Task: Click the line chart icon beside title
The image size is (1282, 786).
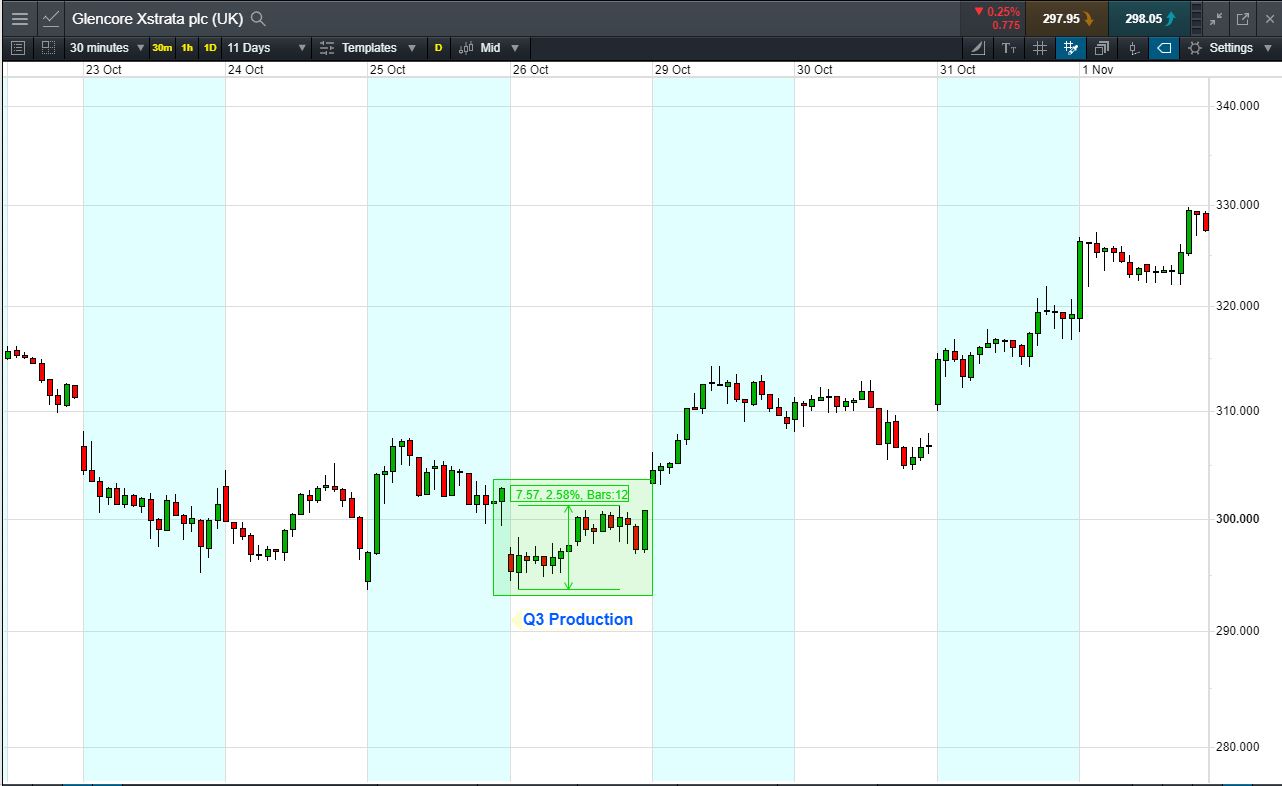Action: tap(50, 18)
